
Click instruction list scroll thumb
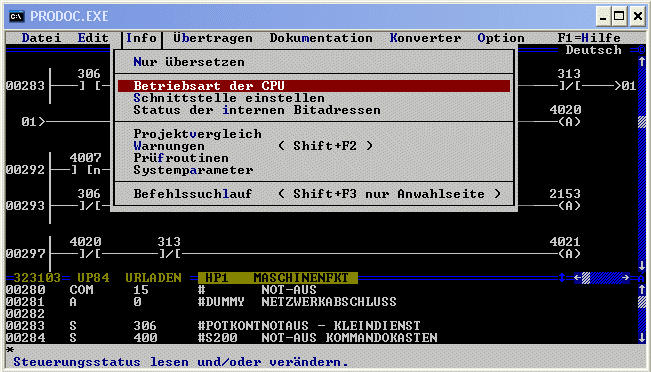point(641,302)
